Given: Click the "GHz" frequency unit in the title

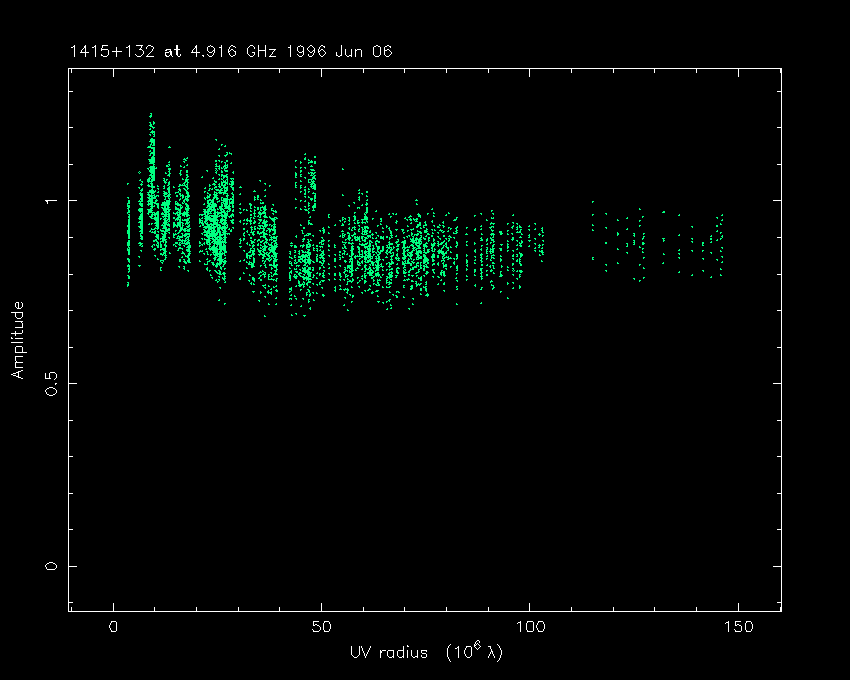Looking at the screenshot, I should 264,51.
